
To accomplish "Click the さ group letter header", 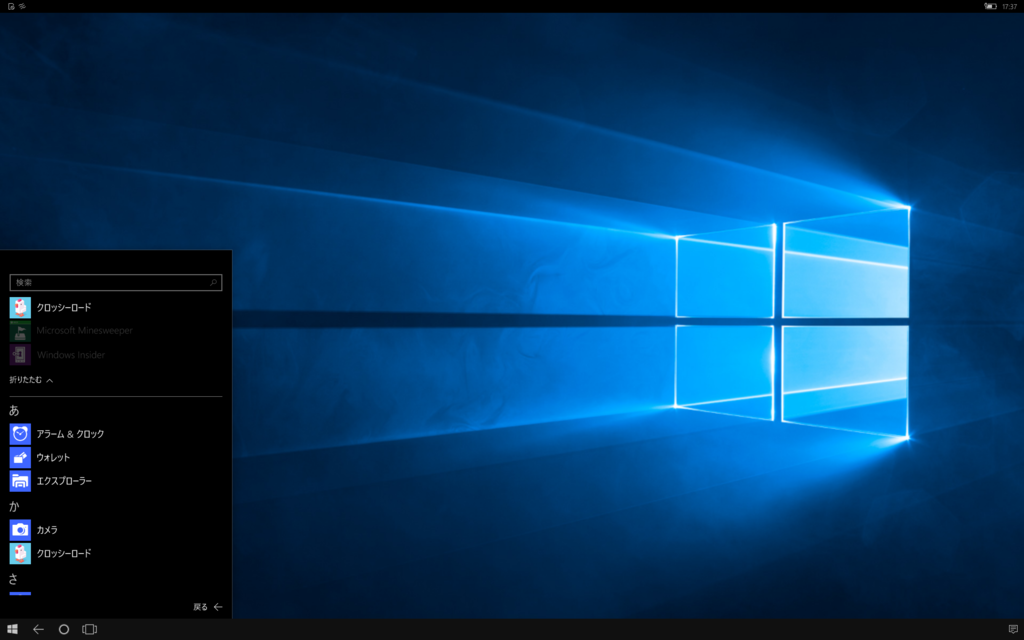I will pyautogui.click(x=14, y=579).
